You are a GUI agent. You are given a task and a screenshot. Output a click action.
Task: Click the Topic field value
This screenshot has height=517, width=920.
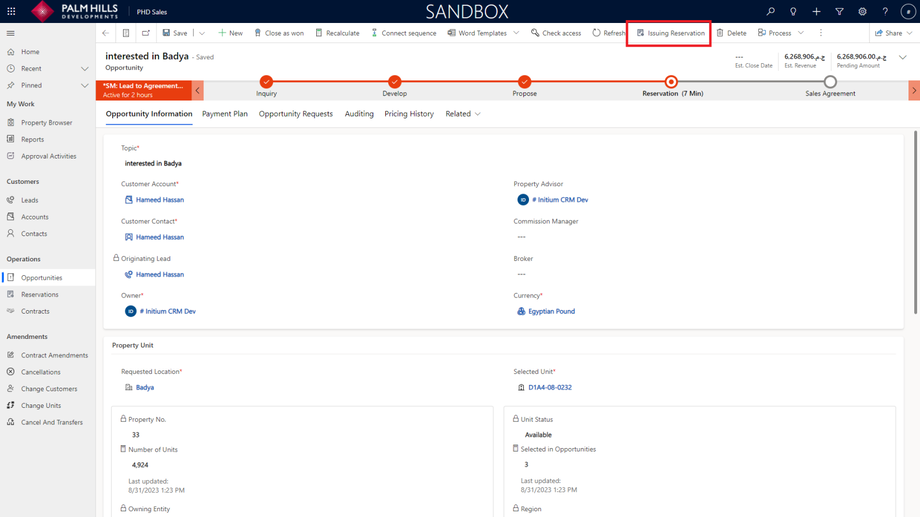coord(153,163)
